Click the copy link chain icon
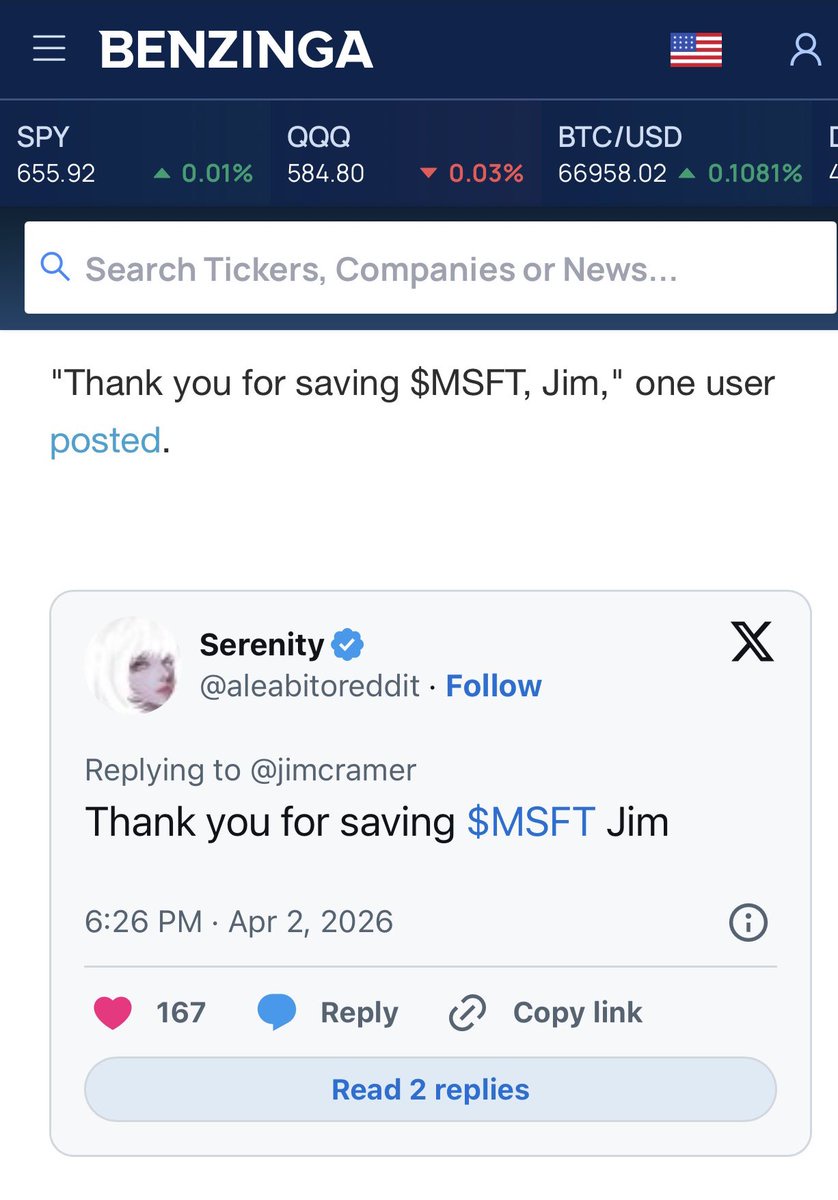This screenshot has height=1200, width=838. pos(467,1013)
